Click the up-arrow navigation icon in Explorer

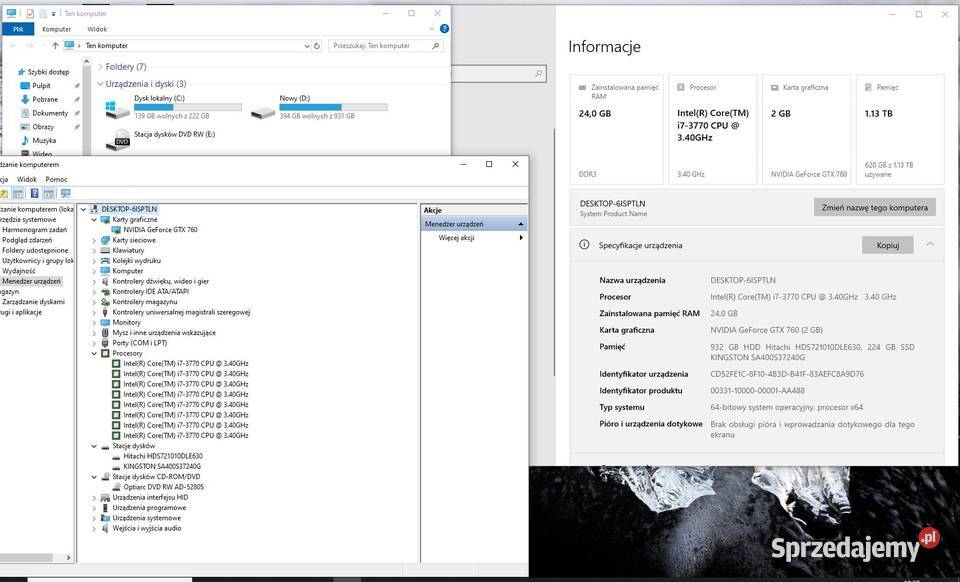(x=55, y=46)
